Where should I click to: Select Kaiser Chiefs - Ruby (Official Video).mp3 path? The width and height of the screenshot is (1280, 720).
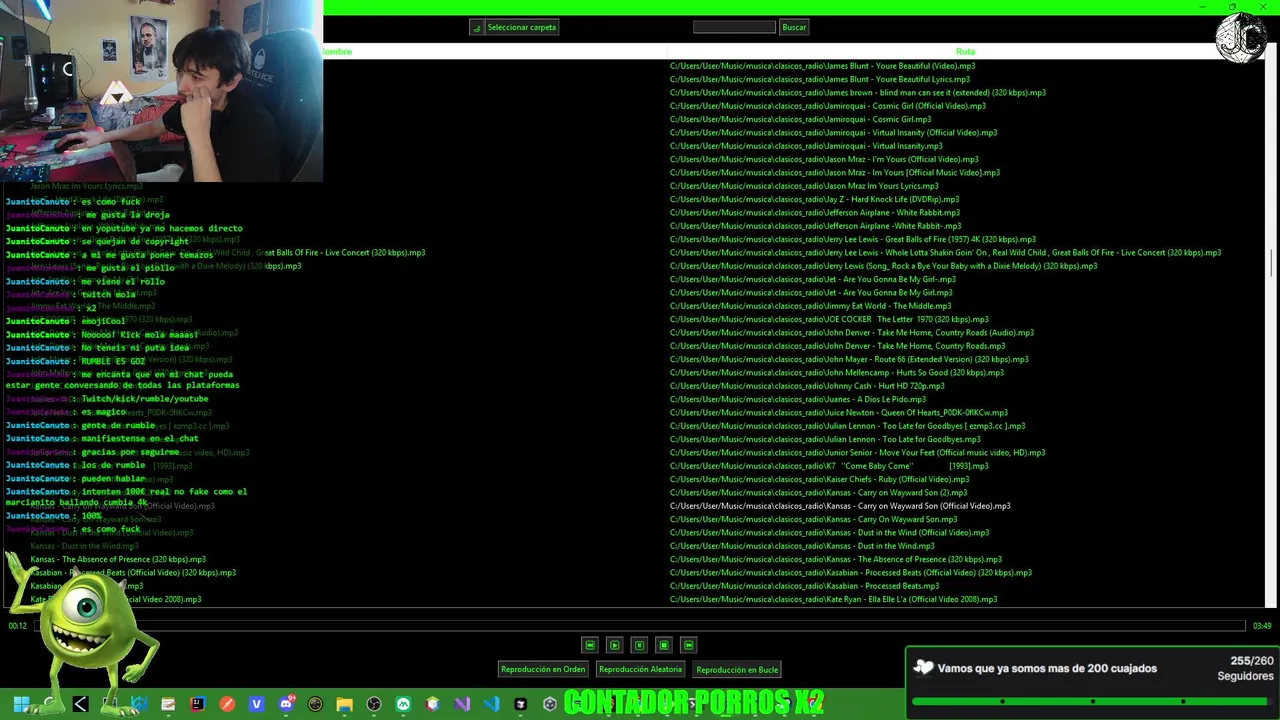819,479
